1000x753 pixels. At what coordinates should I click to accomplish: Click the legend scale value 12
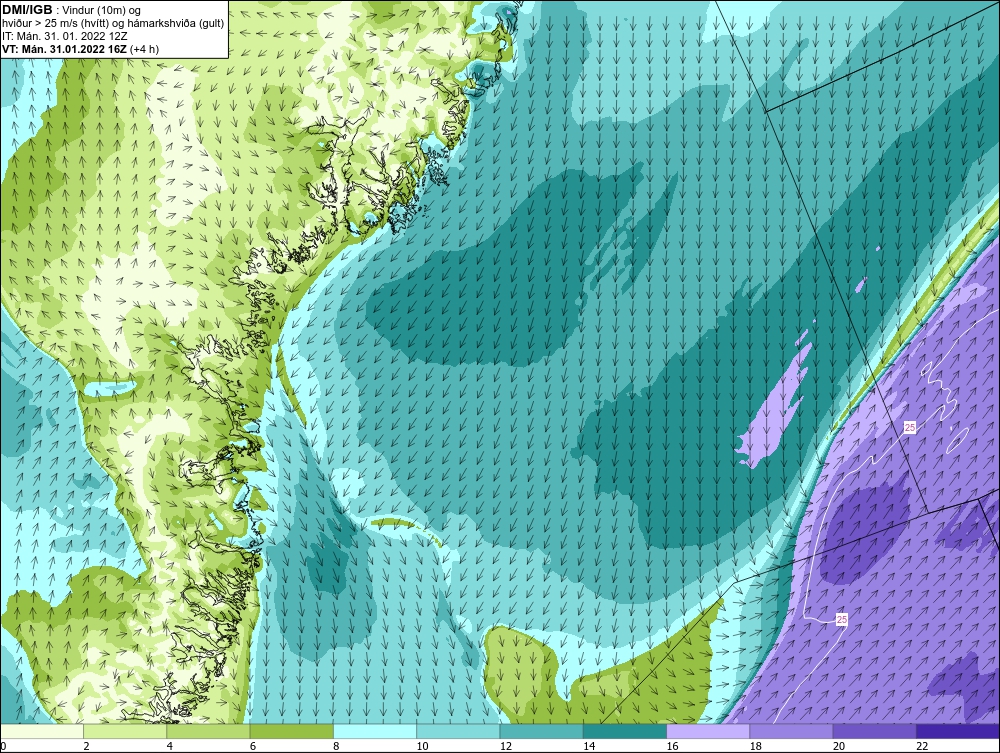[x=506, y=747]
